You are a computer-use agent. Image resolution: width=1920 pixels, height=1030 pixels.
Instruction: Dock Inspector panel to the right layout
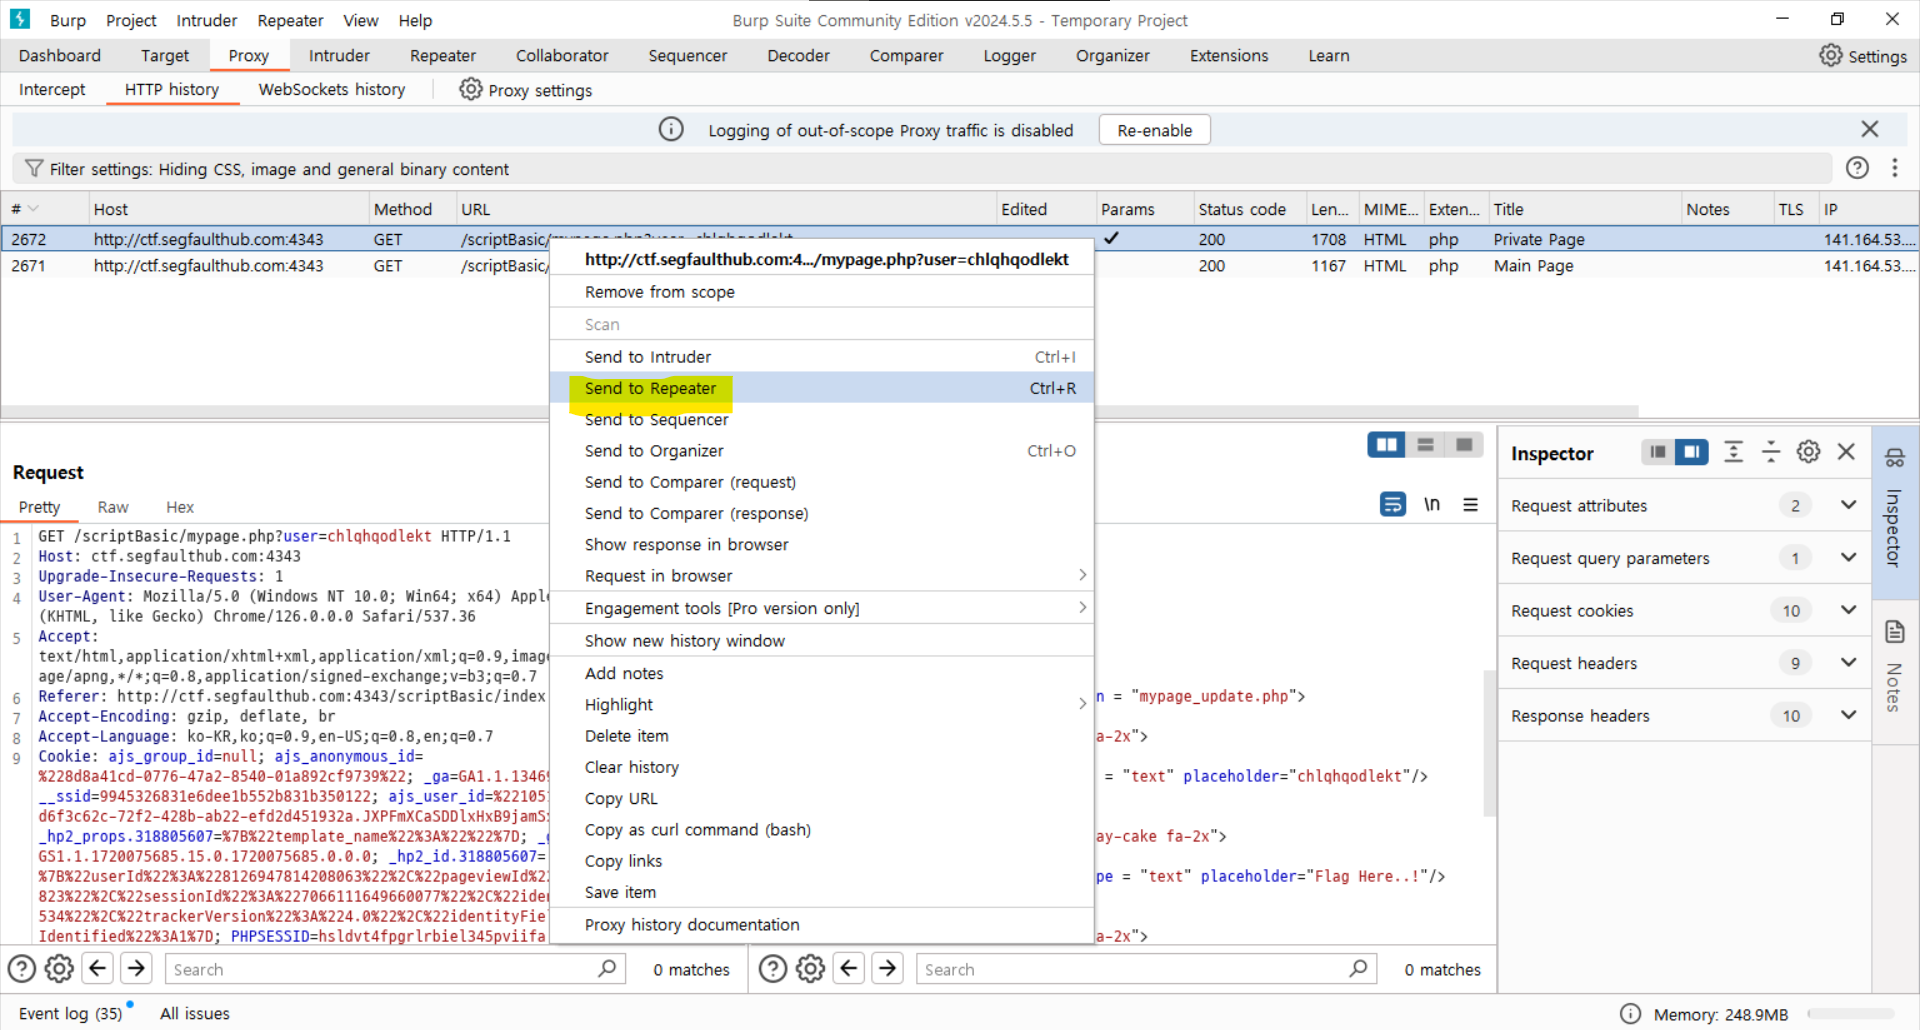[x=1691, y=452]
